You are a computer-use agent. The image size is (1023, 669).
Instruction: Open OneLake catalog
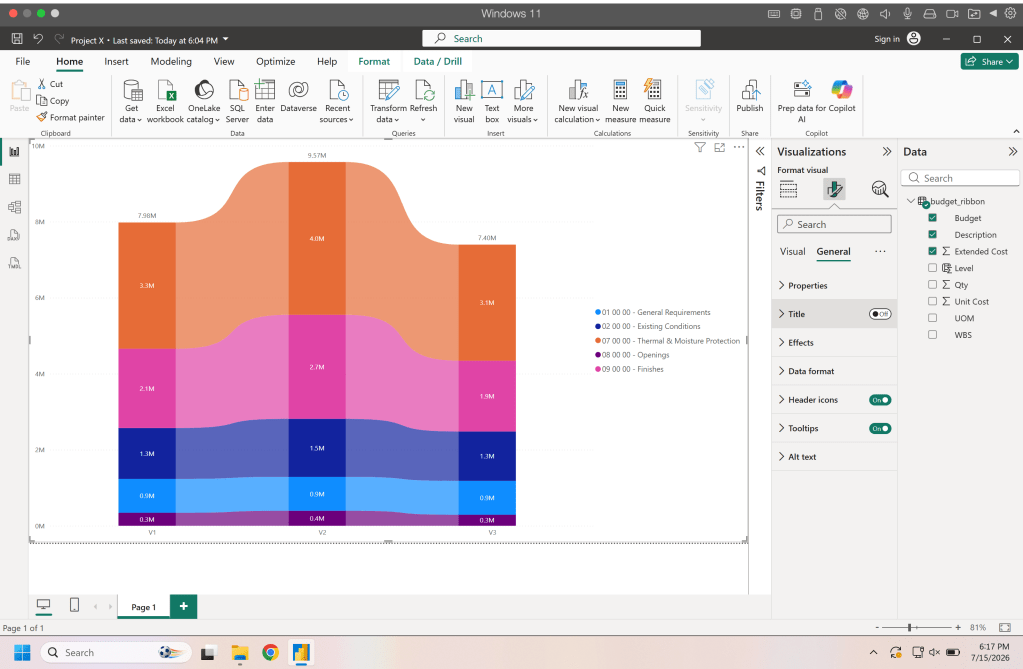pyautogui.click(x=204, y=101)
